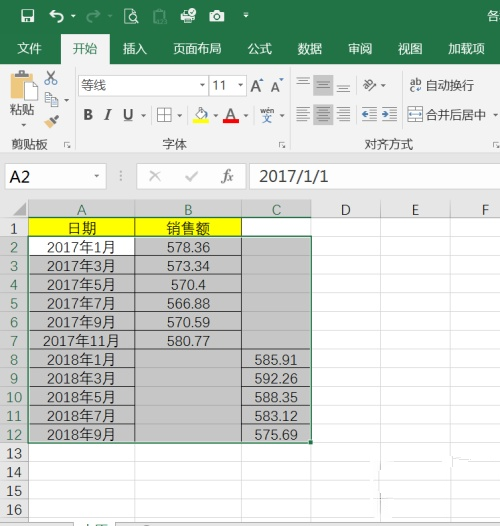Expand Customize Quick Access Toolbar arrow
Image resolution: width=500 pixels, height=526 pixels.
click(246, 15)
